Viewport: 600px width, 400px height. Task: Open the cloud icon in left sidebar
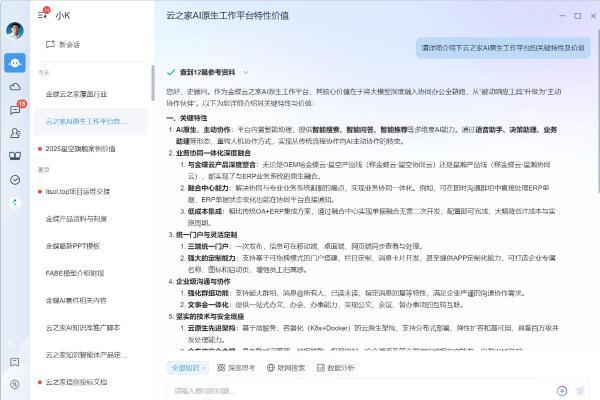[x=15, y=87]
